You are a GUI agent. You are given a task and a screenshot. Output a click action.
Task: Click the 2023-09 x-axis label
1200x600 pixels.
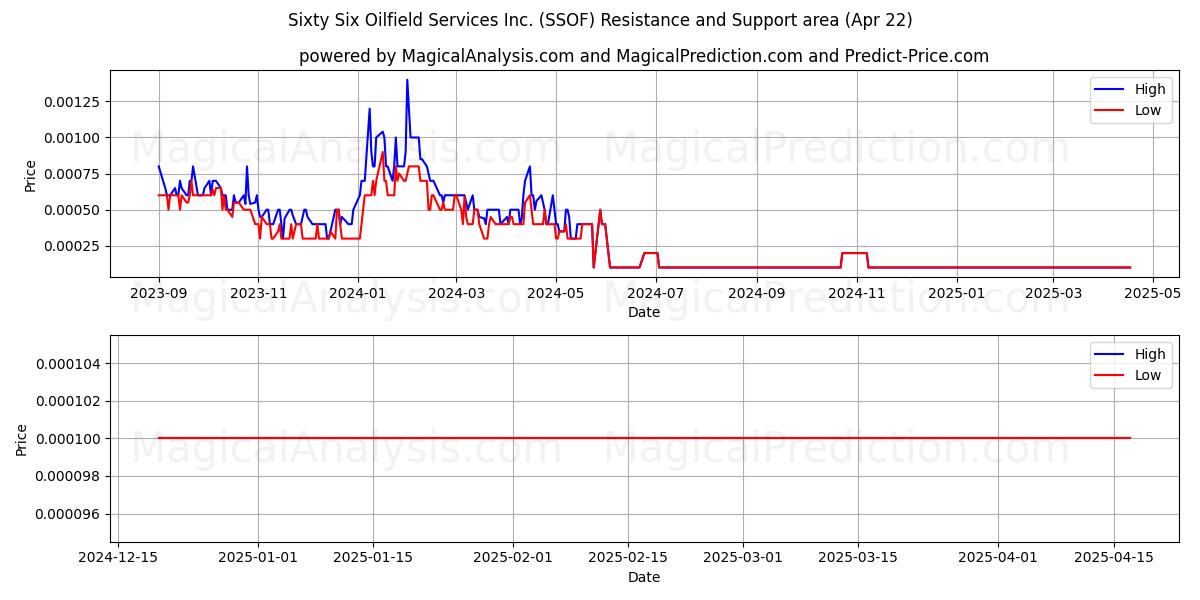(159, 294)
